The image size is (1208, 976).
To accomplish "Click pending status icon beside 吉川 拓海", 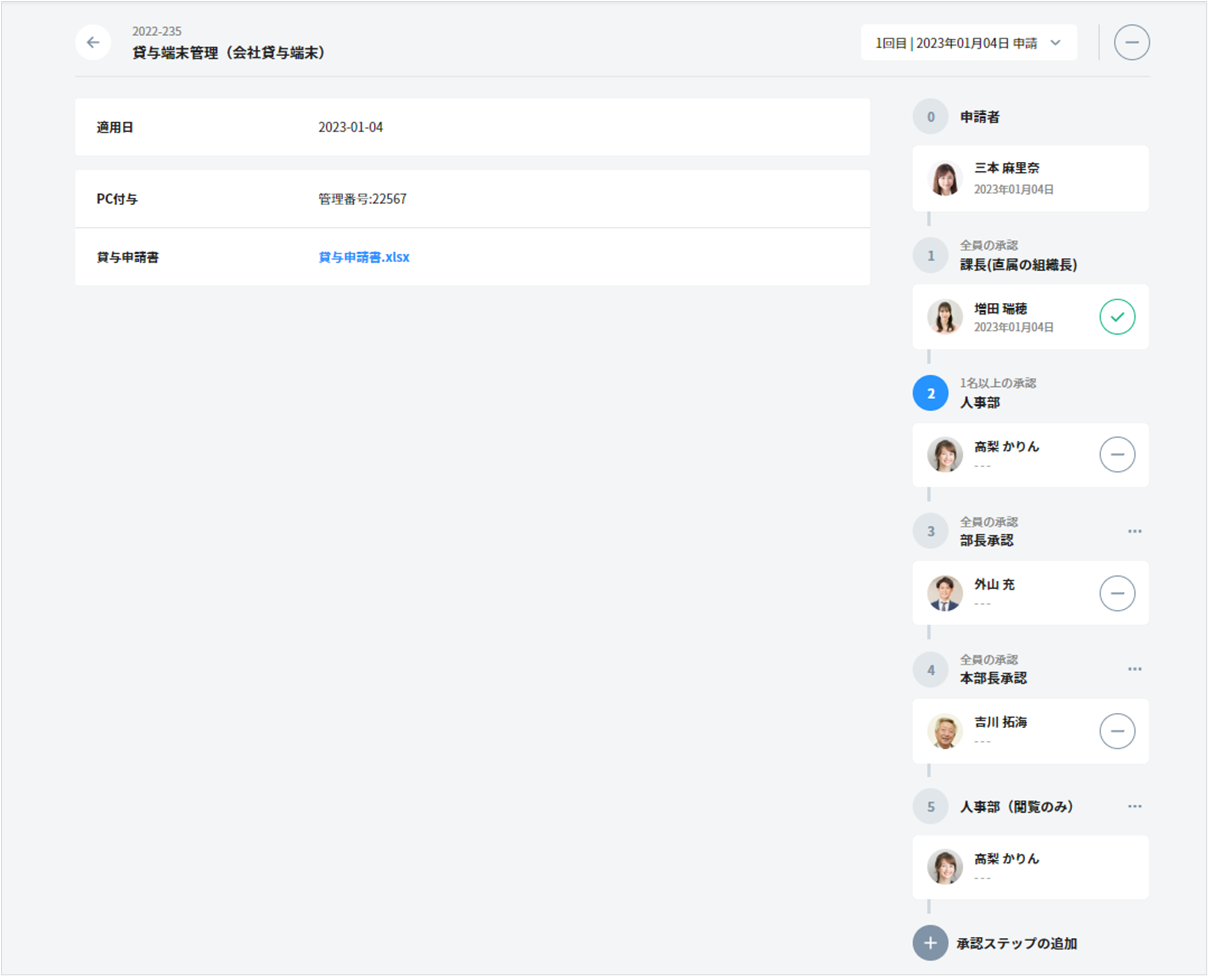I will 1117,731.
